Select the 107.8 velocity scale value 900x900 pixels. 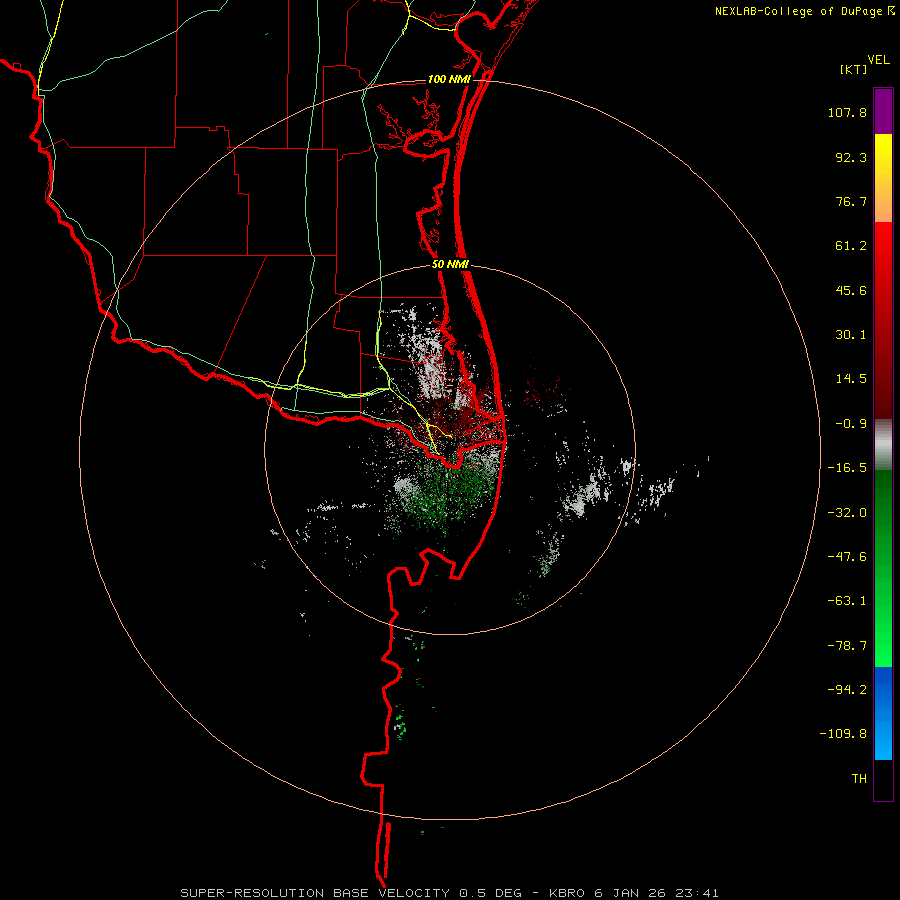point(847,112)
